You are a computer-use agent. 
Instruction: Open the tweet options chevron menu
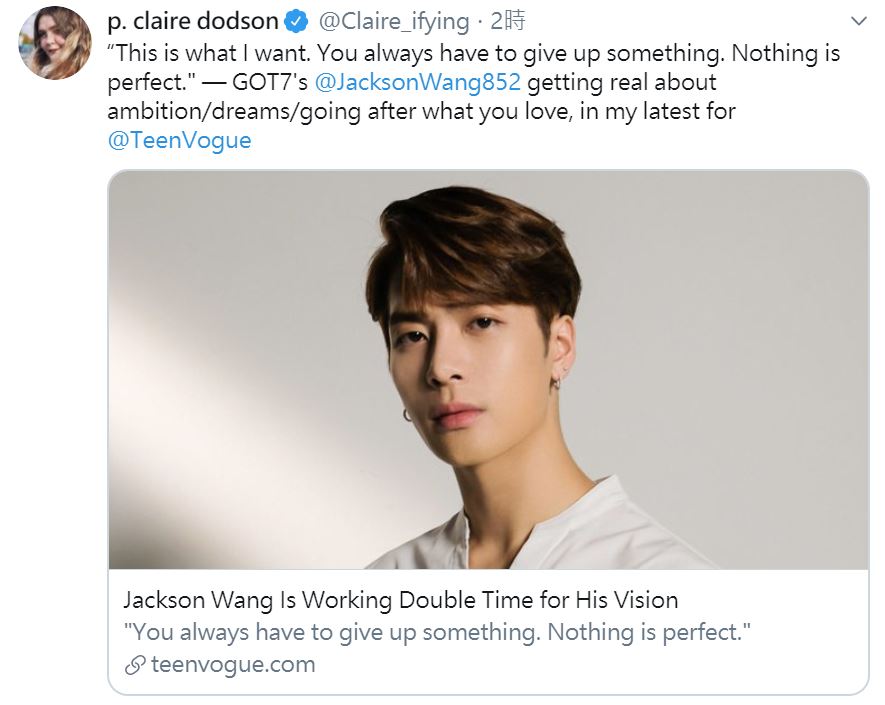[x=858, y=21]
